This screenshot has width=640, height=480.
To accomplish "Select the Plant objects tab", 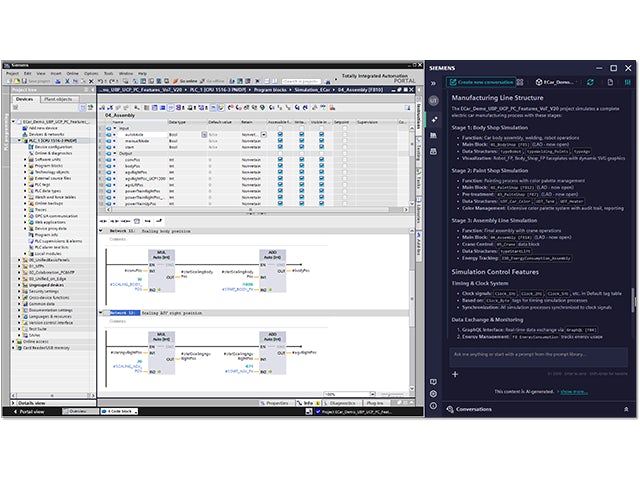I will [x=59, y=99].
